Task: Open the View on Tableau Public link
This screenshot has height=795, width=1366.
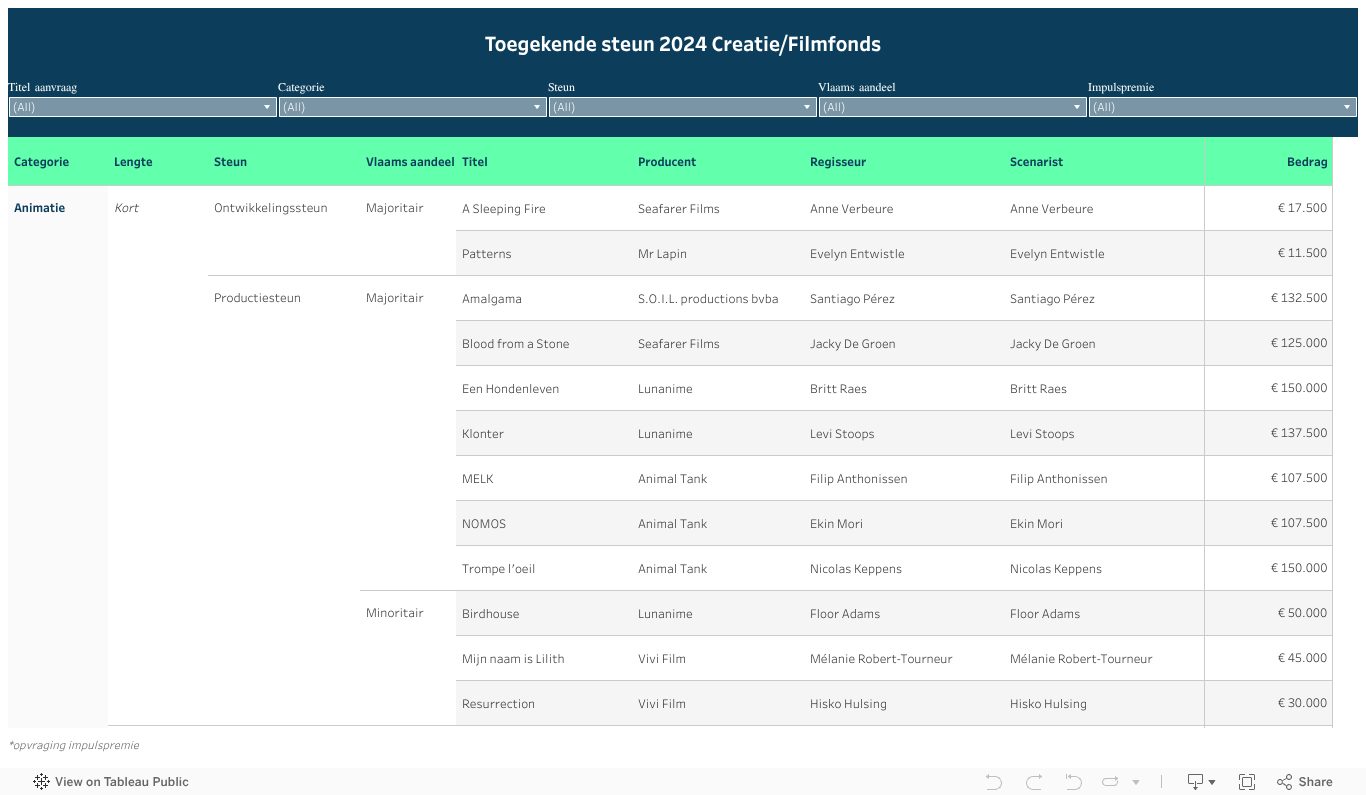Action: [x=111, y=782]
